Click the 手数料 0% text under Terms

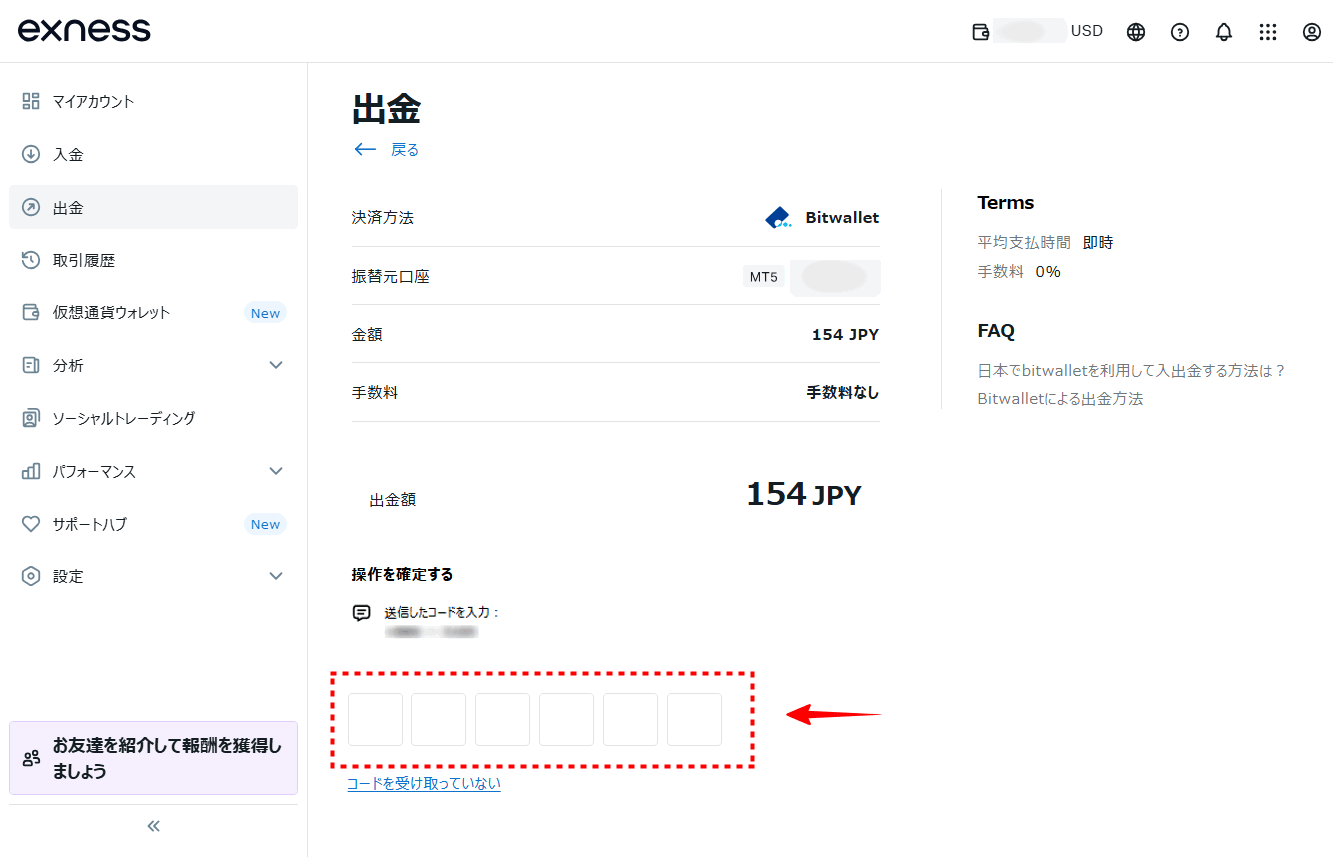pos(1019,272)
